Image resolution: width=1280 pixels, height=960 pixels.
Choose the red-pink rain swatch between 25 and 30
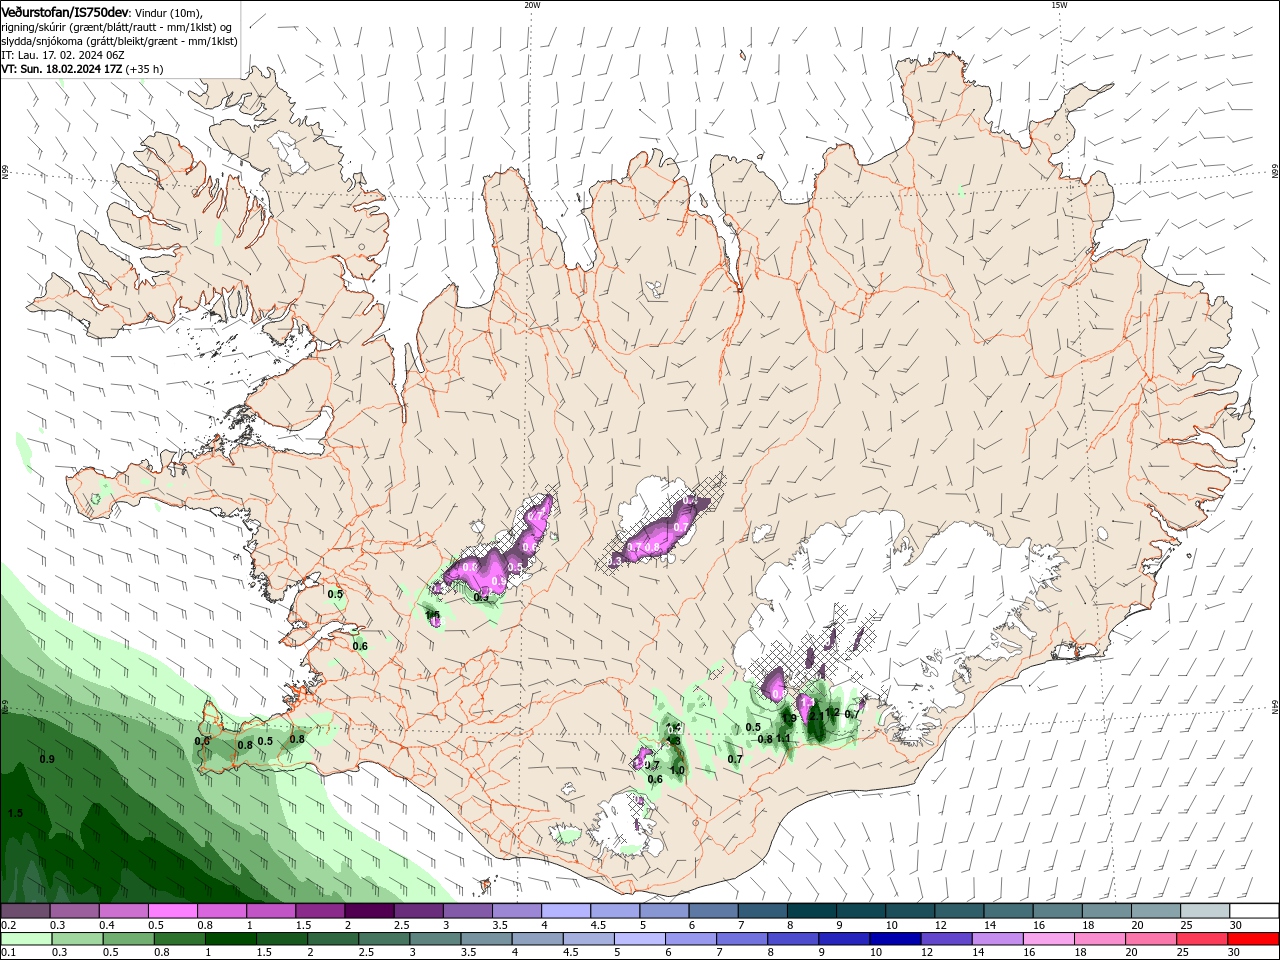click(x=1203, y=939)
